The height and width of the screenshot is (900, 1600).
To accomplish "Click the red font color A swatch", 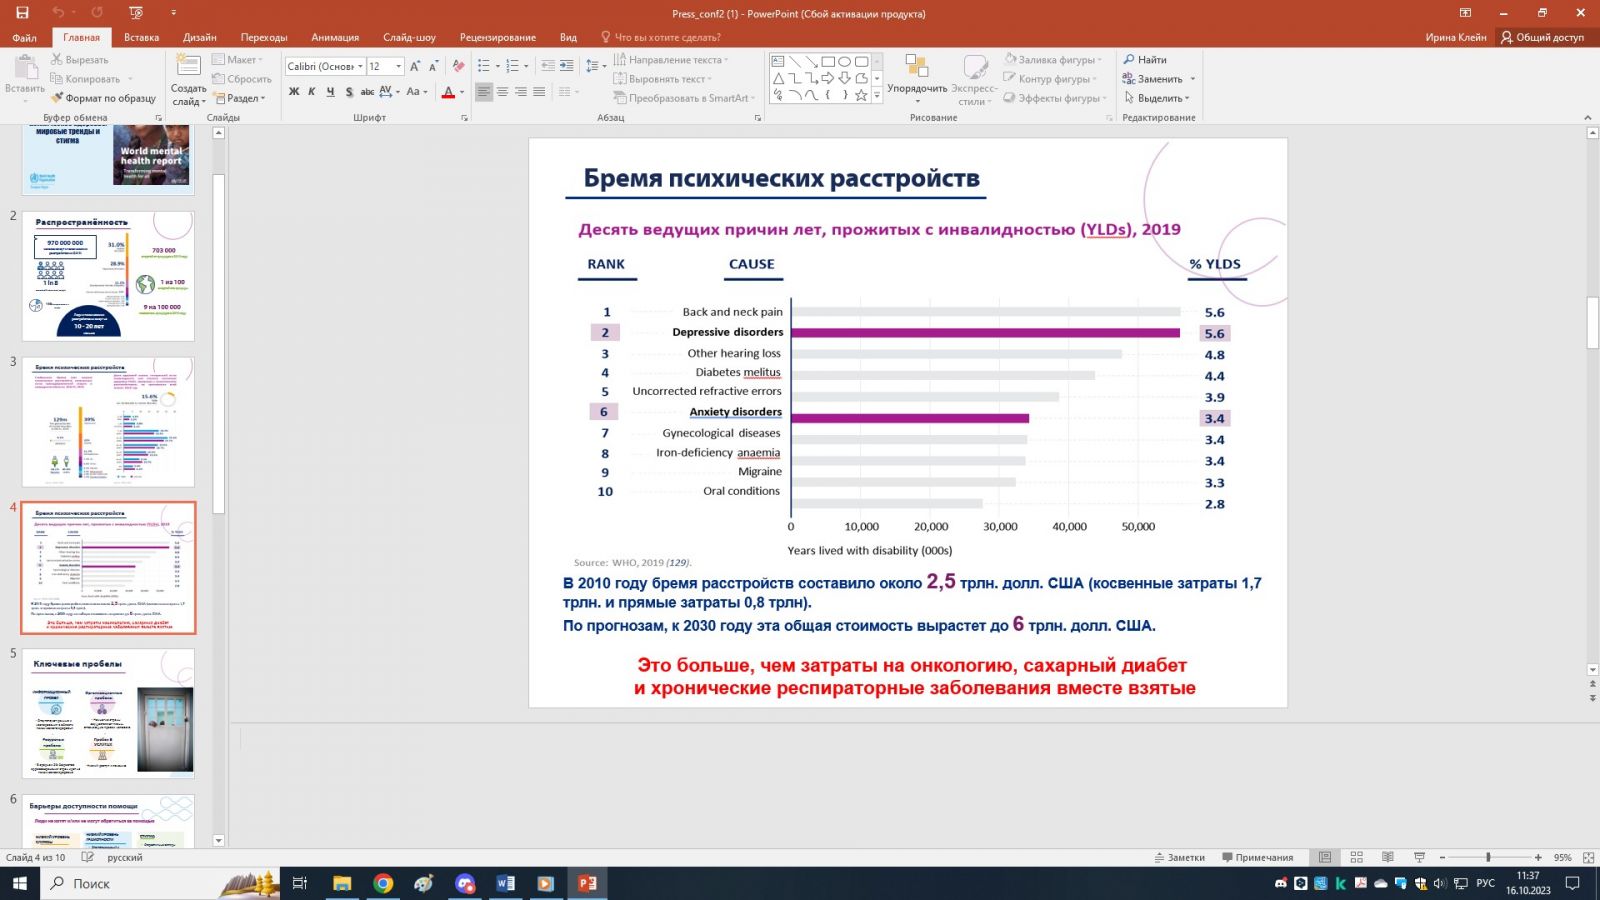I will [x=448, y=92].
